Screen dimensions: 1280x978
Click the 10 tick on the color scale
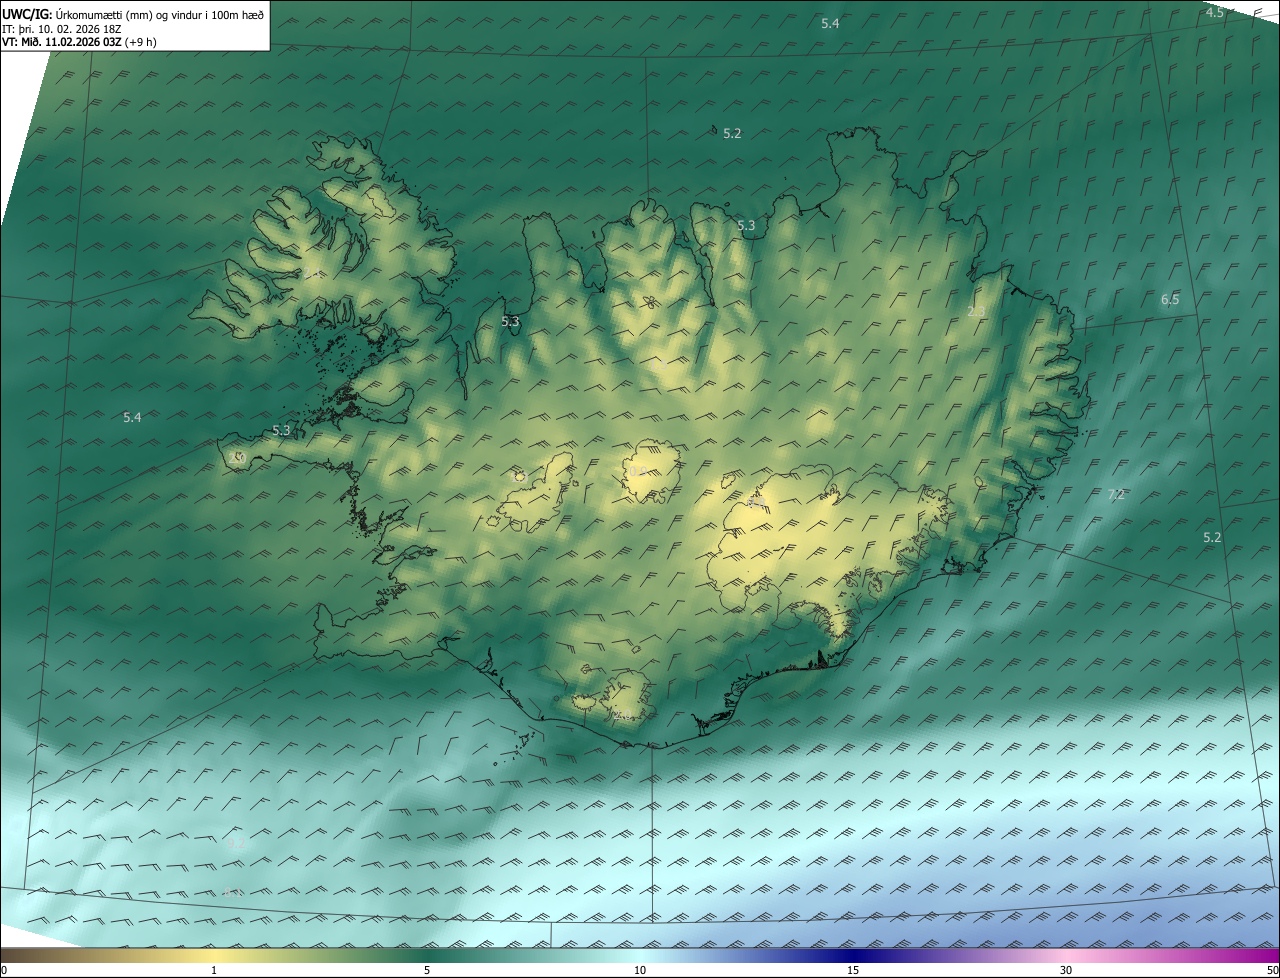click(640, 970)
